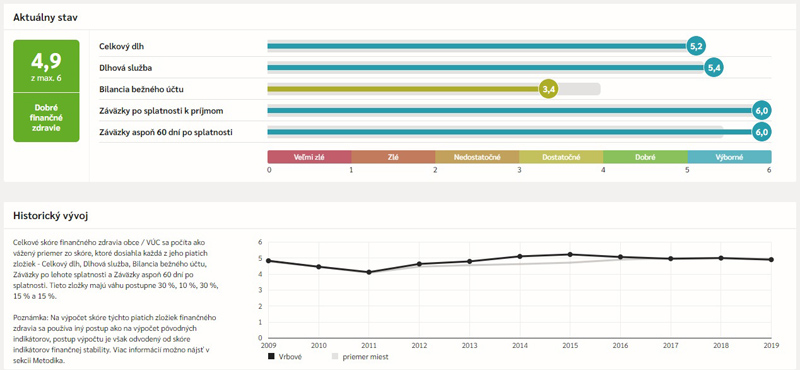Click the green 4,9 overall score box
This screenshot has height=370, width=800.
tap(46, 66)
